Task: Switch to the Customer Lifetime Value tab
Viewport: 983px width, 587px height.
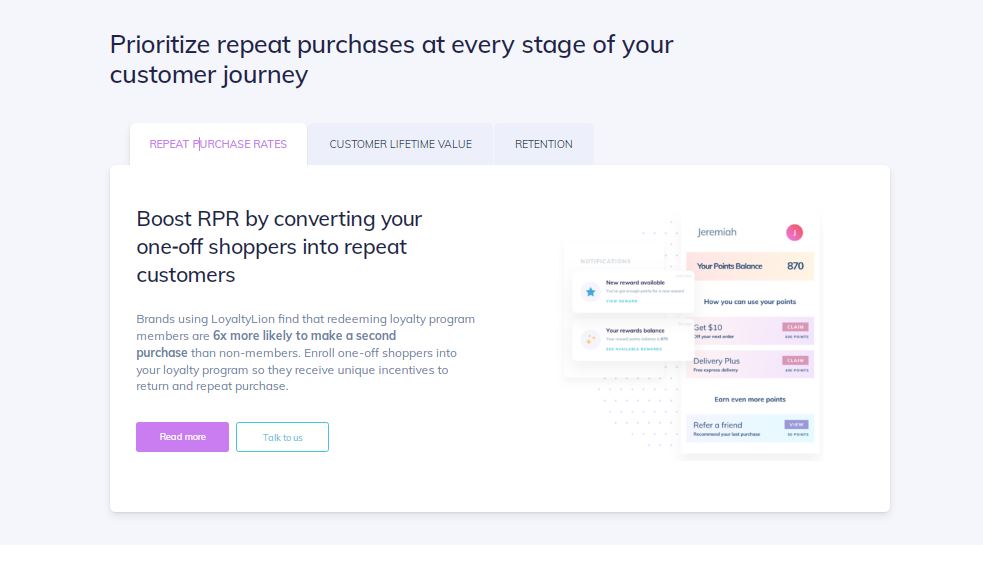Action: click(400, 143)
